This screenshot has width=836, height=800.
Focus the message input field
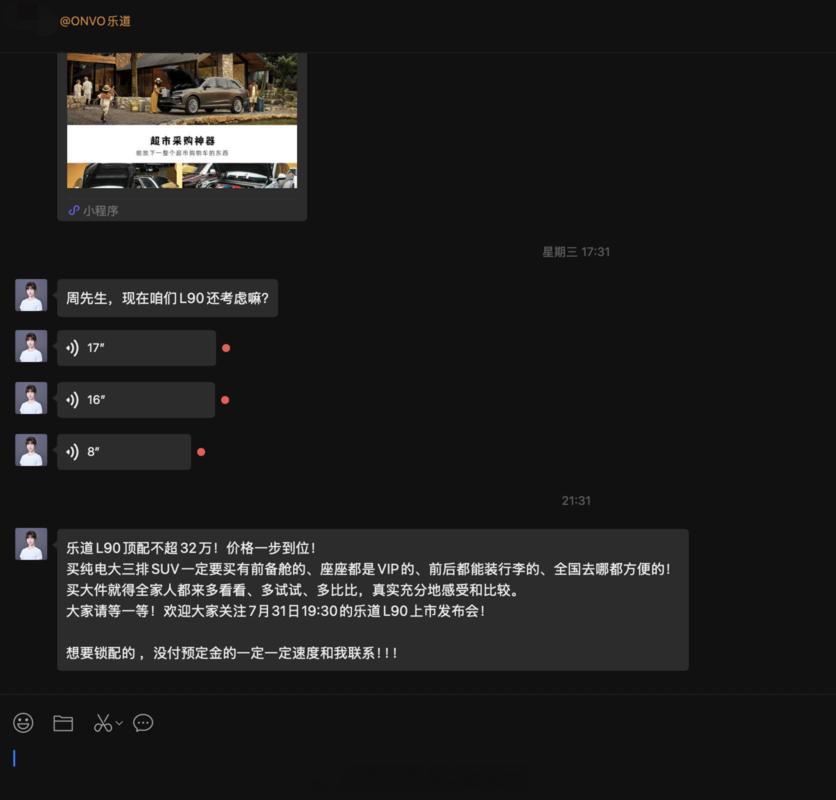coord(418,768)
